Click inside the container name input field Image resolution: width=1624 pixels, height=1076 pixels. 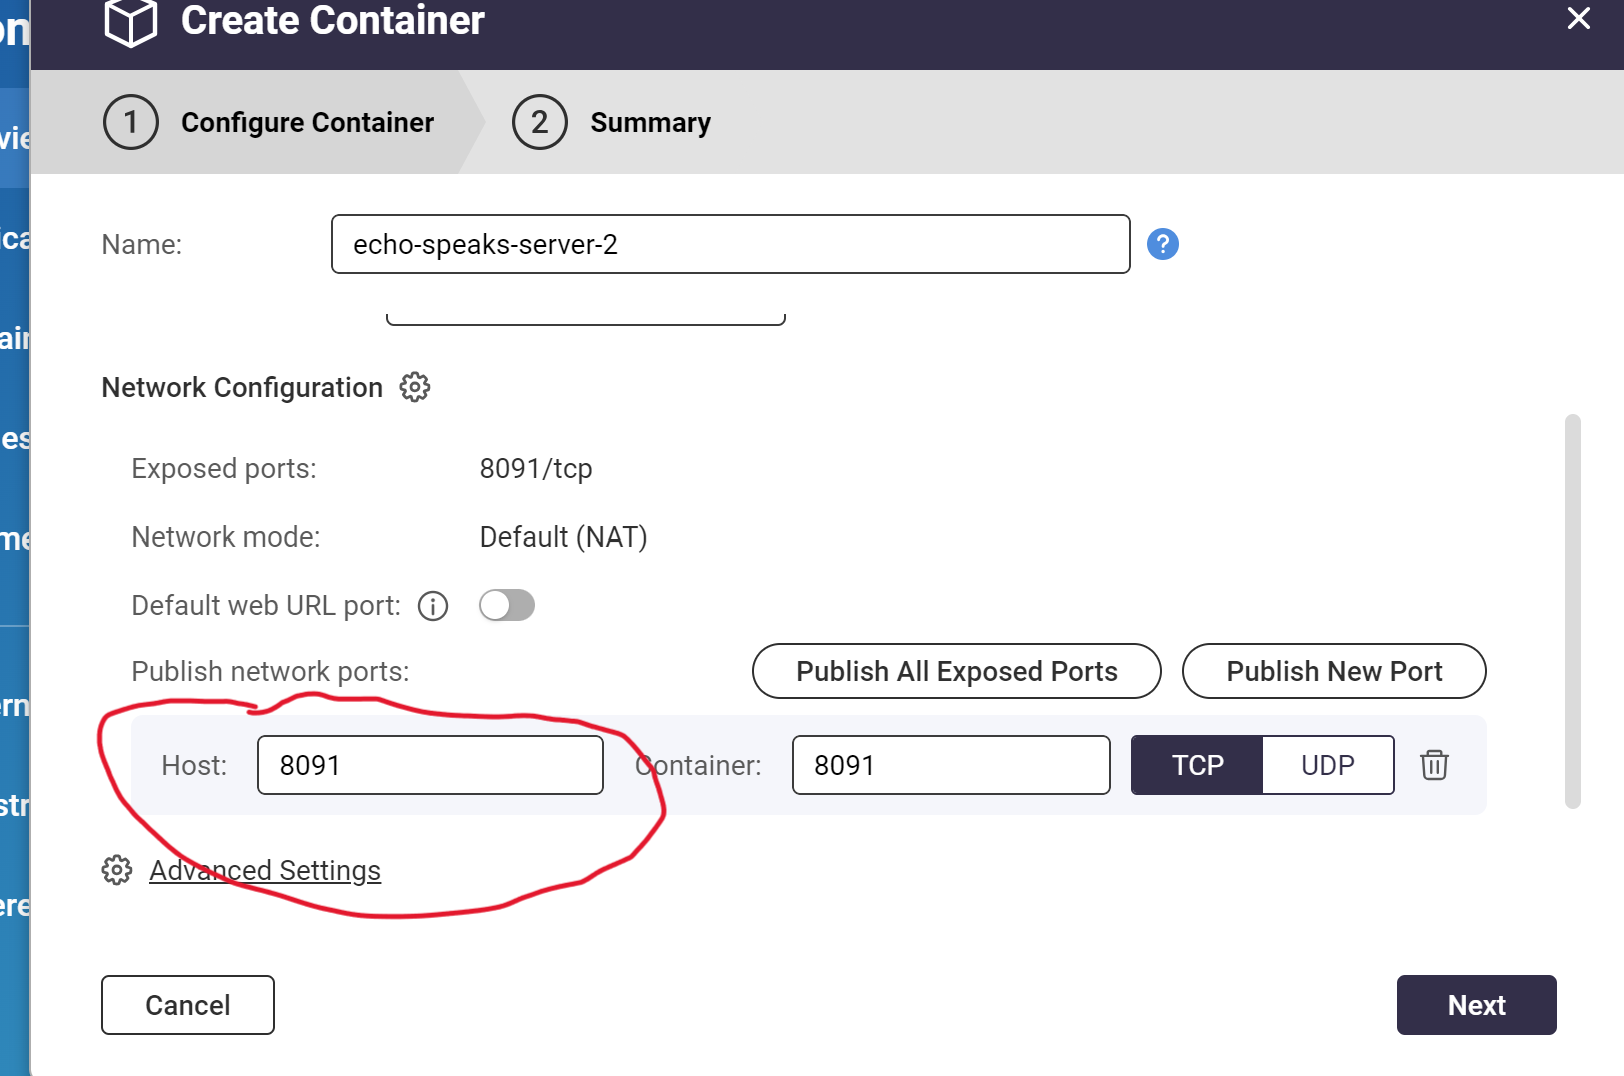[x=730, y=244]
